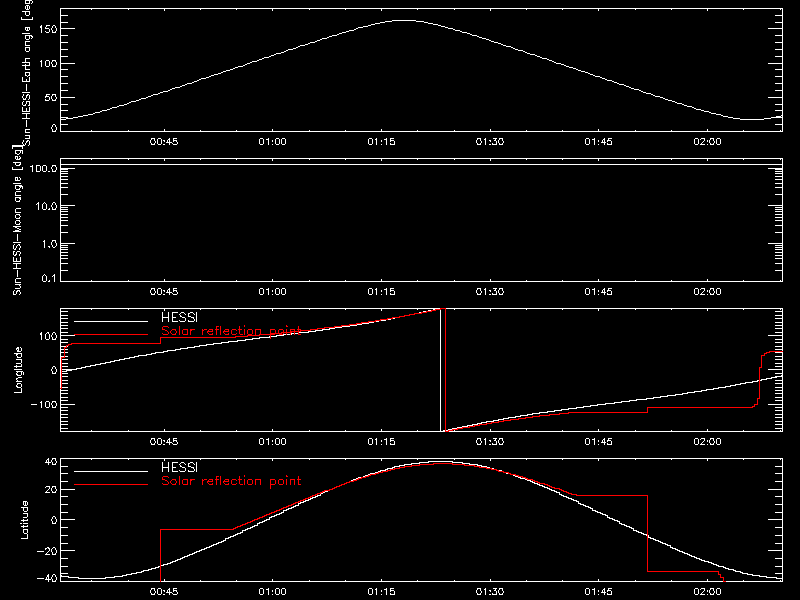Select red Solar reflection point legend in Latitude plot
Viewport: 800px width, 600px height.
(231, 481)
